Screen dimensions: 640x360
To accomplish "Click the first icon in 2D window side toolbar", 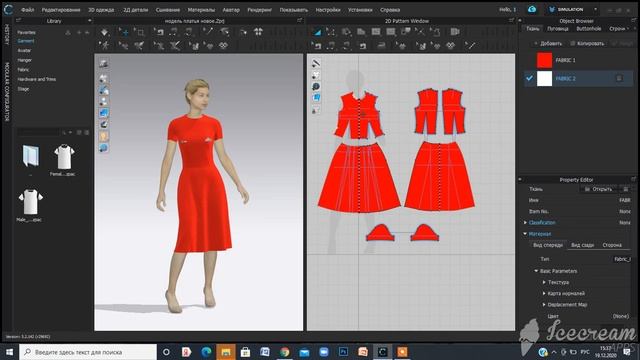I will [x=316, y=64].
